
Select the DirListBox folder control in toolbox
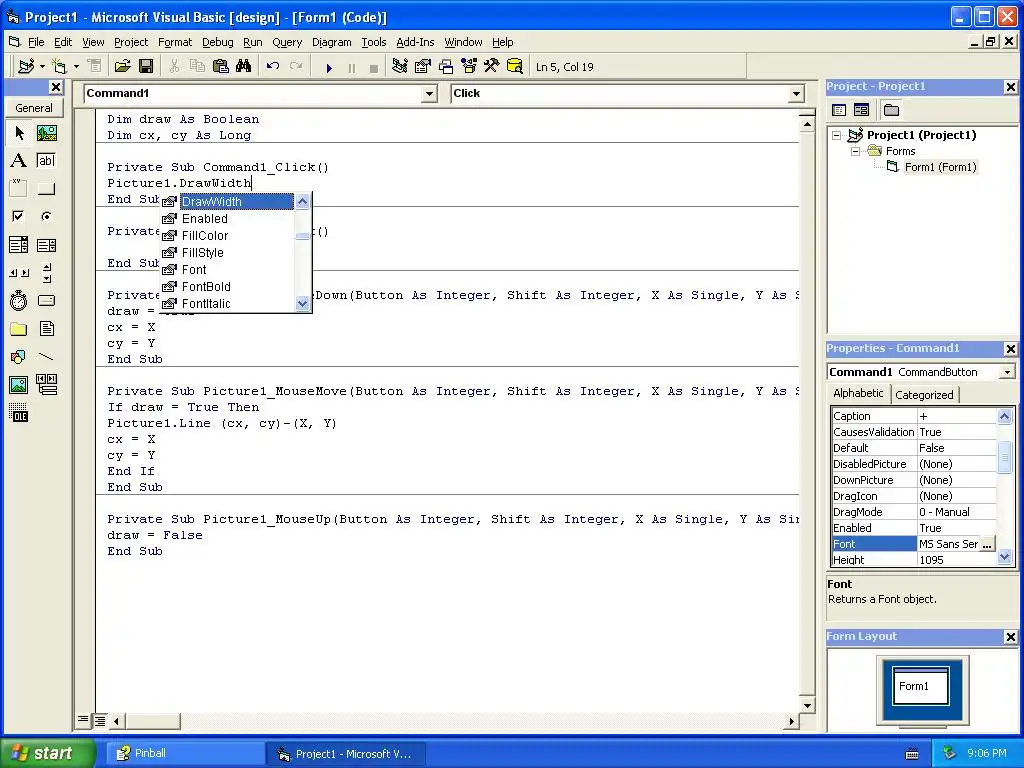(x=19, y=328)
